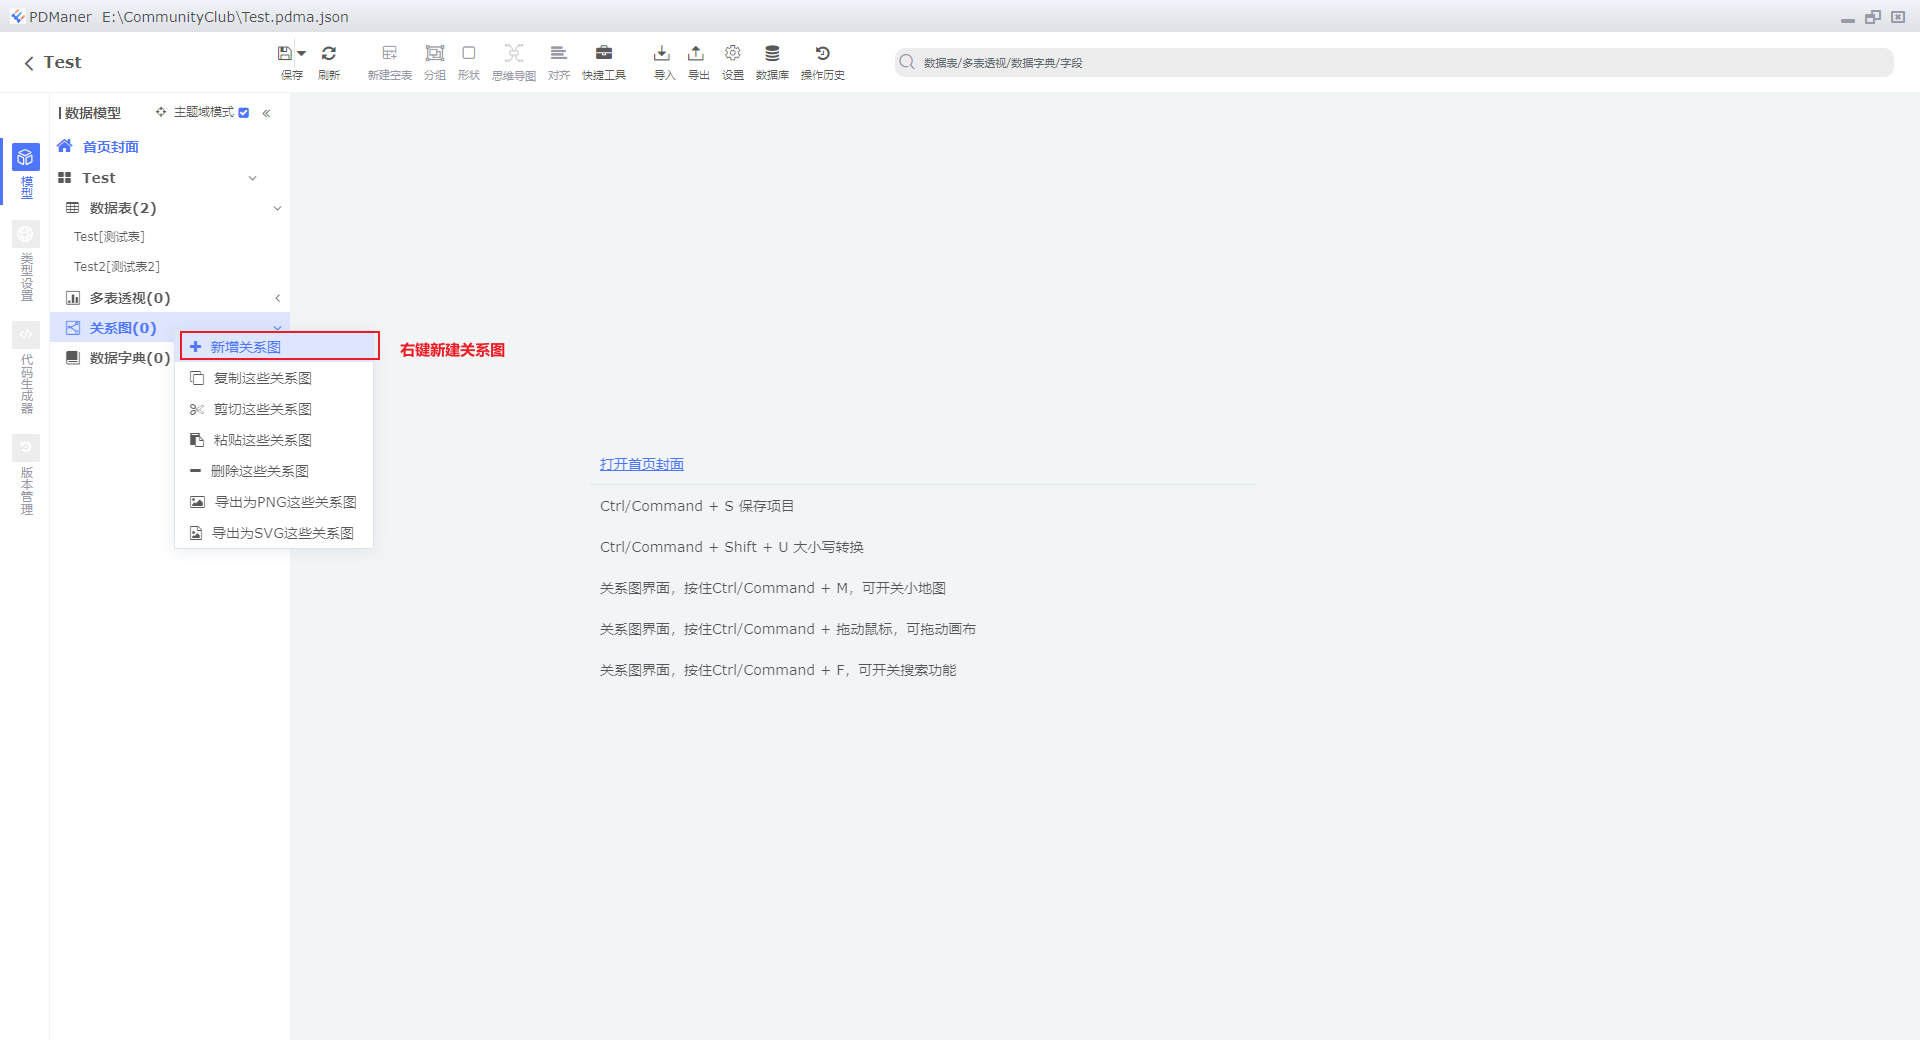
Task: Open the save dropdown arrow next to 保存
Action: (301, 54)
